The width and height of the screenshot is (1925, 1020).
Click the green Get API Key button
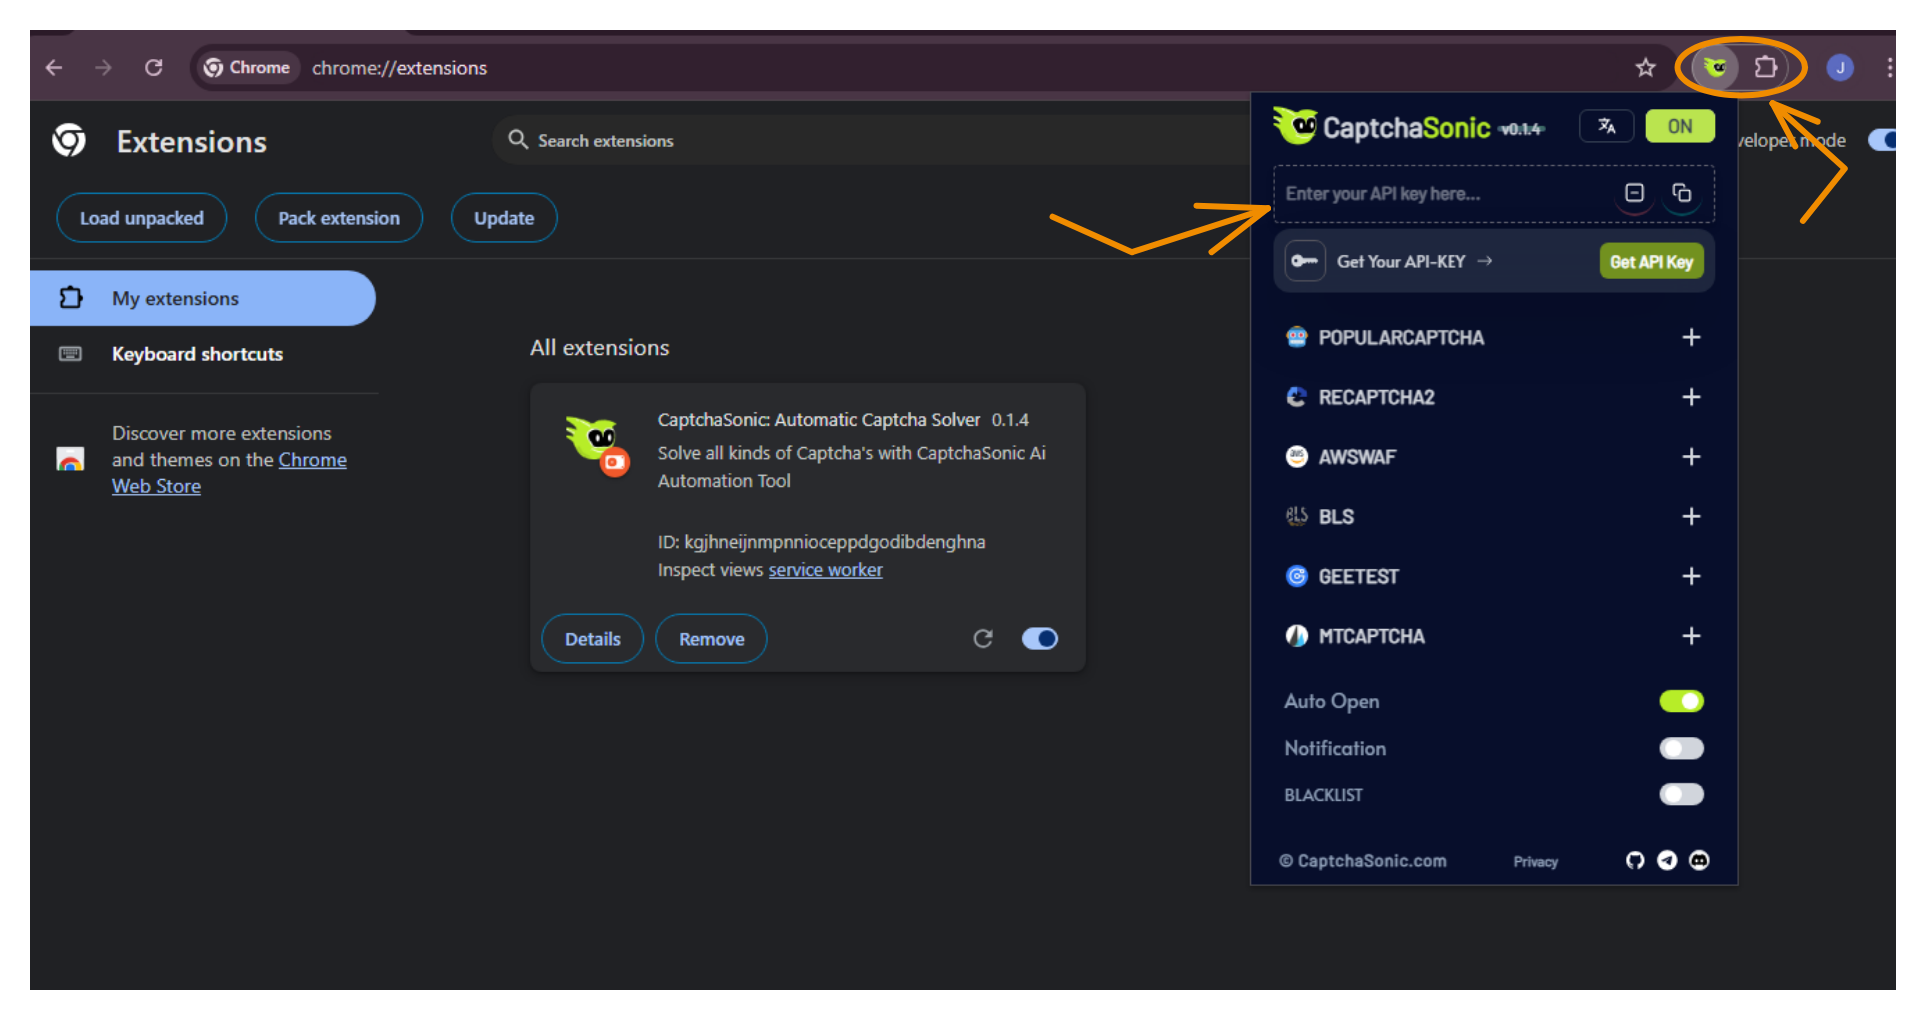[1651, 262]
